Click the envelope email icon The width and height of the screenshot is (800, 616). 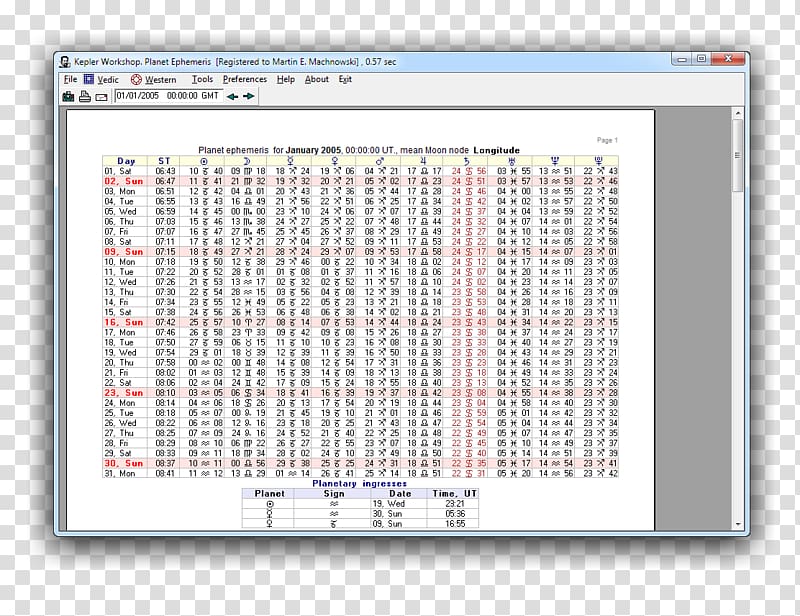pyautogui.click(x=101, y=96)
